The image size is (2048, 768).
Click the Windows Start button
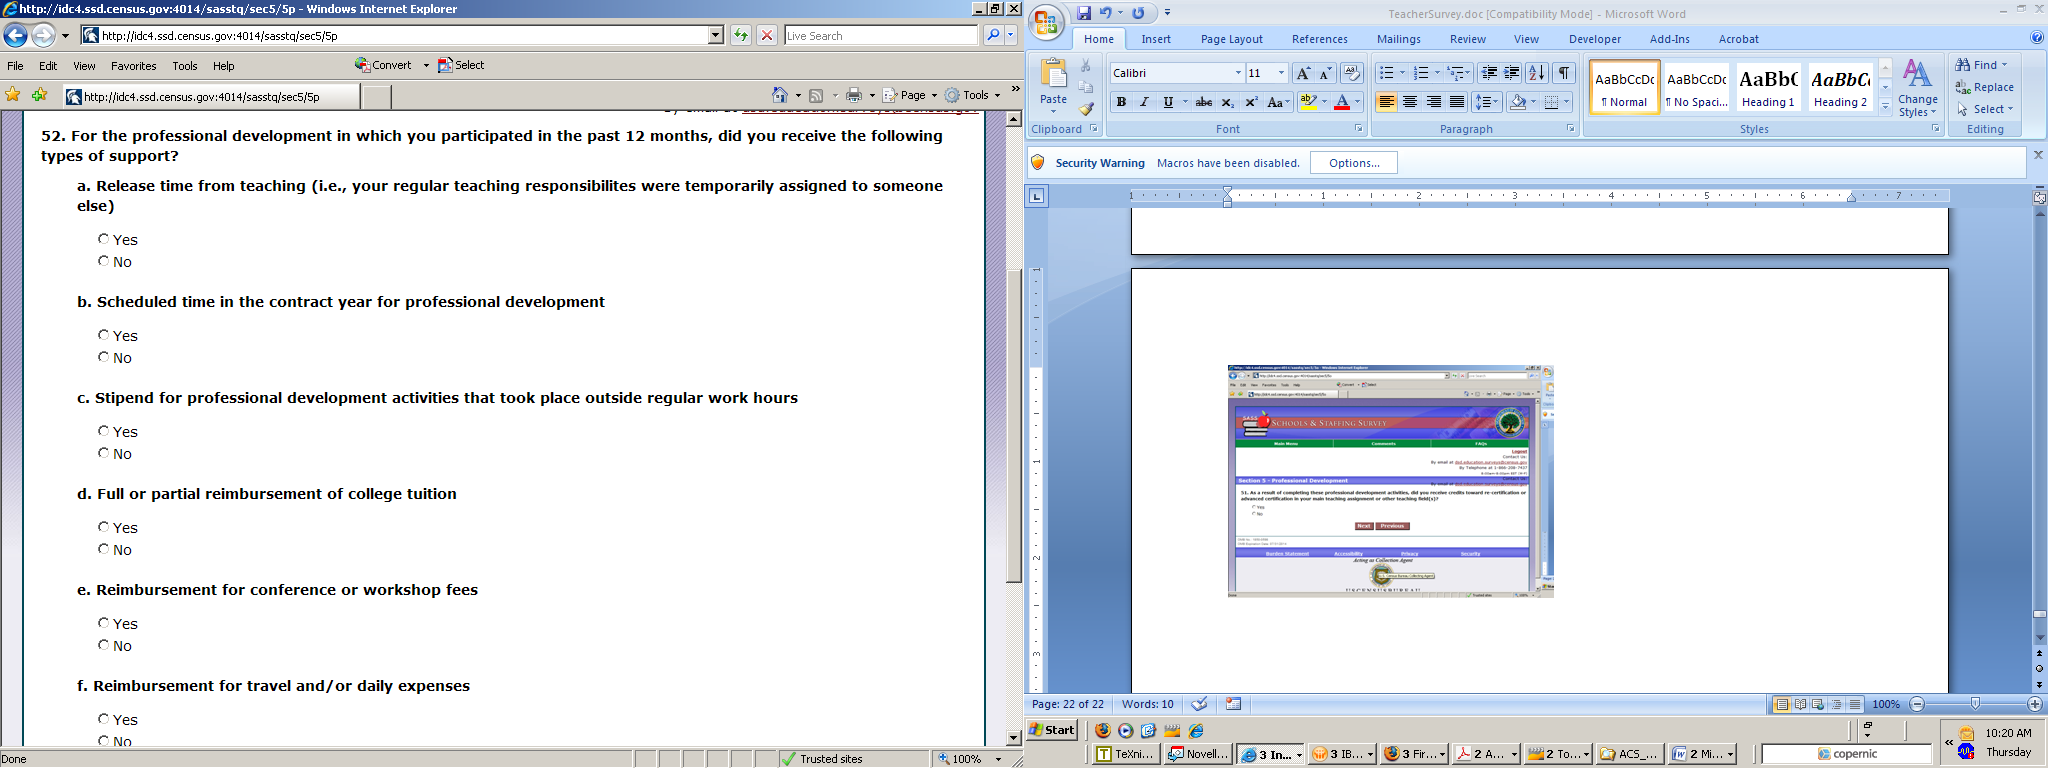[1053, 730]
